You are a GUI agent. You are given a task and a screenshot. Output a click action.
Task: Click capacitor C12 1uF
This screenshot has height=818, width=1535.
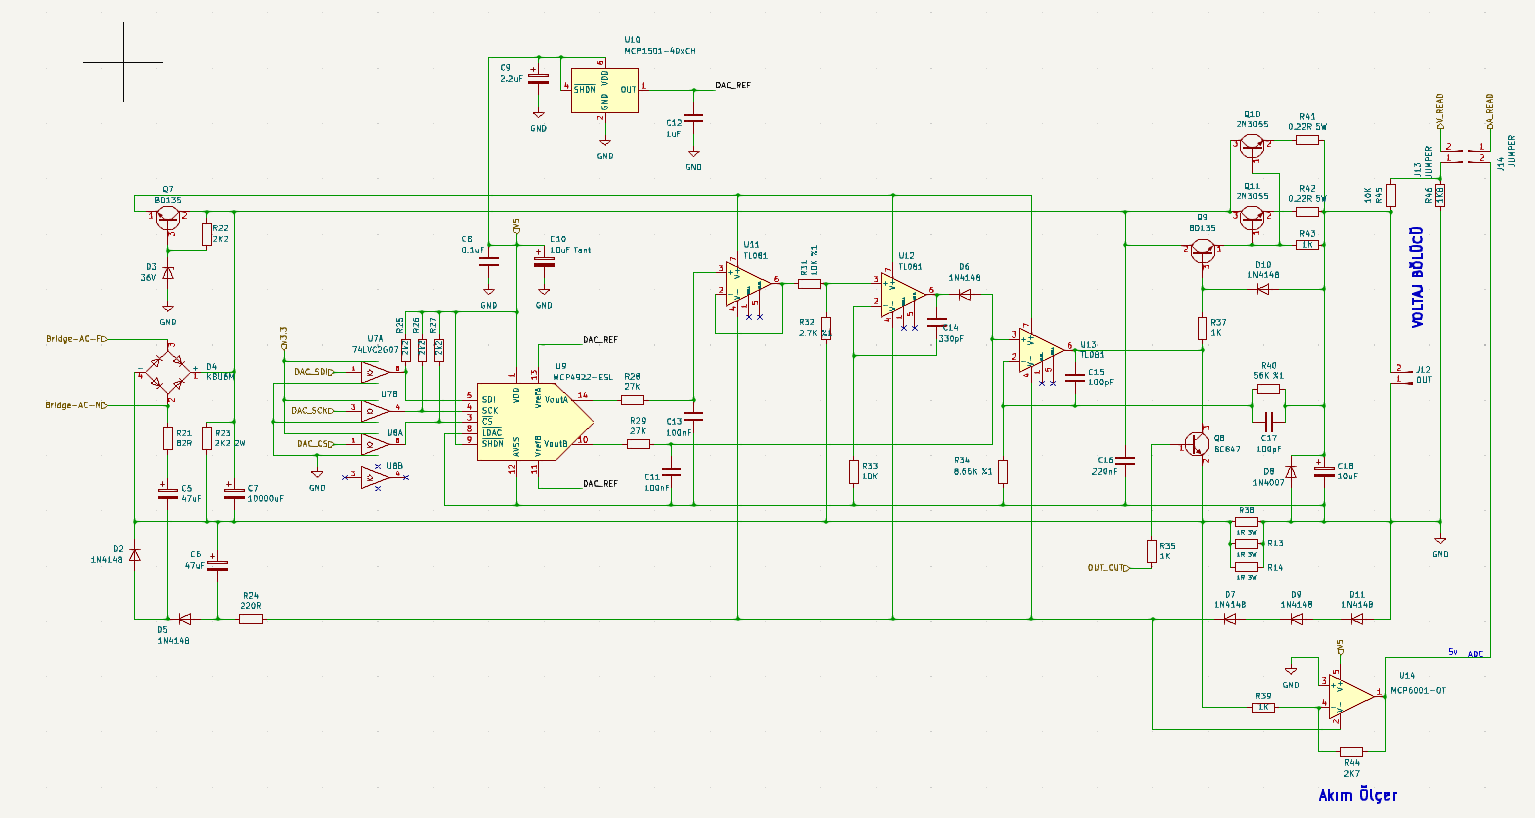[x=693, y=118]
